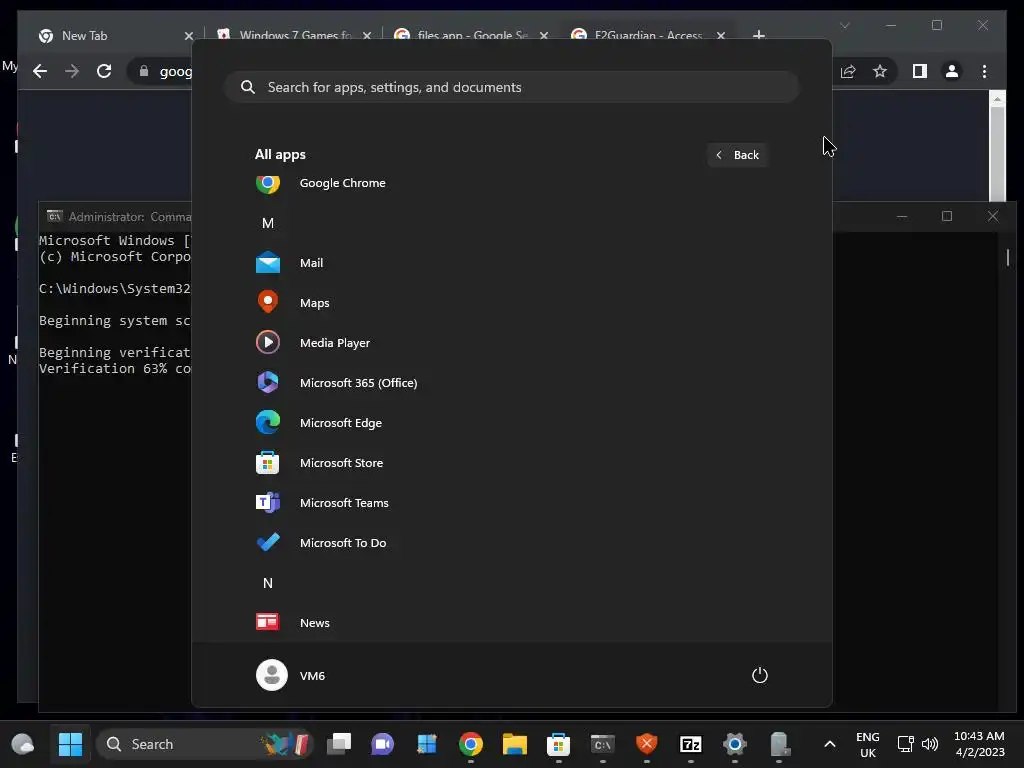Open the power options button
The height and width of the screenshot is (768, 1024).
coord(760,675)
